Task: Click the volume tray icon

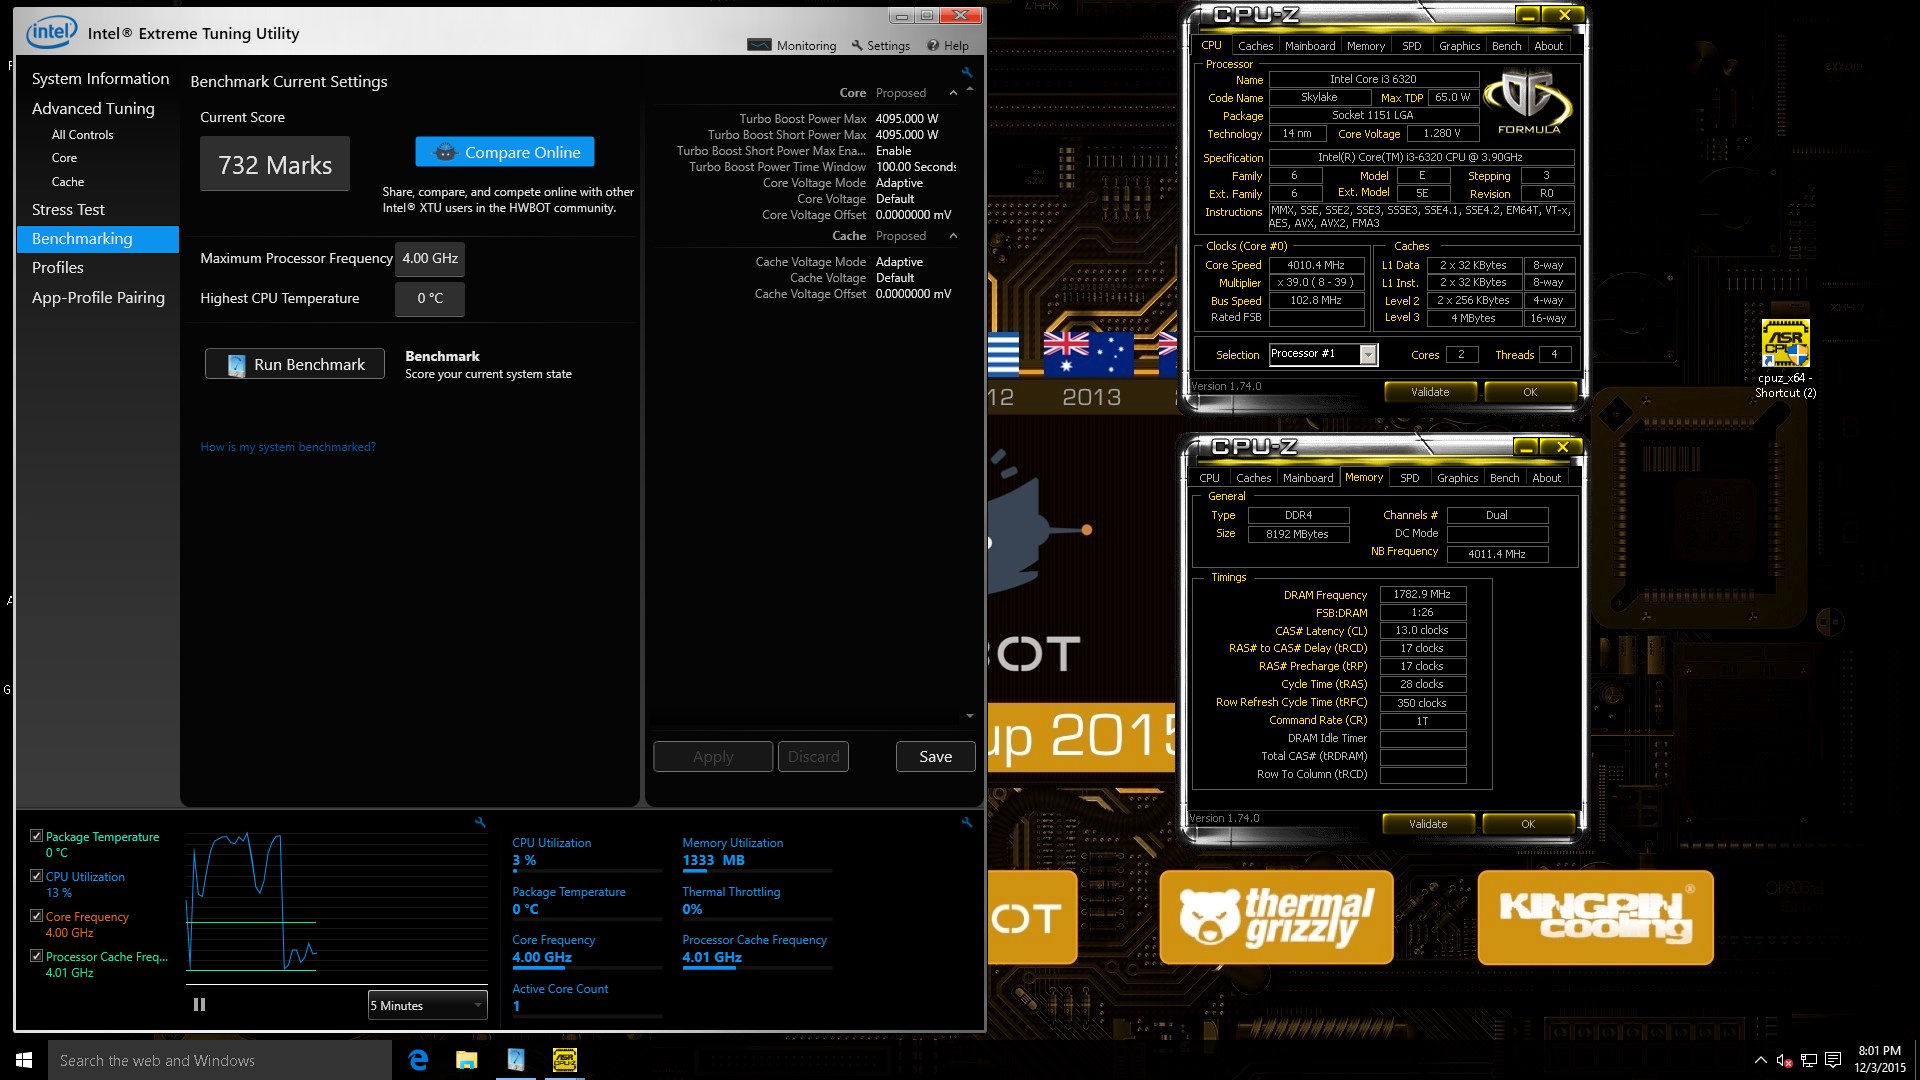Action: pyautogui.click(x=1784, y=1060)
